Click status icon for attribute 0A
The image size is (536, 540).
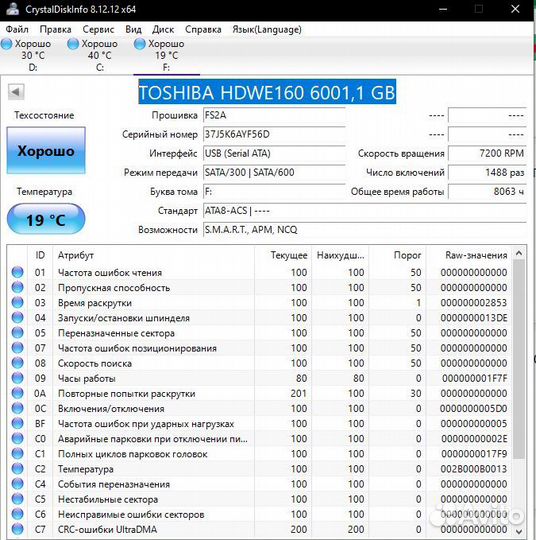(18, 393)
